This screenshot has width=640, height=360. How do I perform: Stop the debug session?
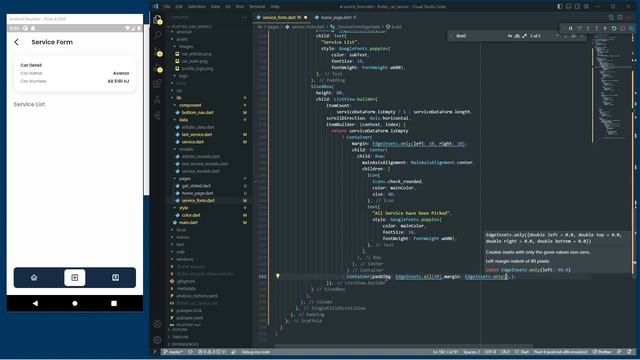click(x=622, y=28)
